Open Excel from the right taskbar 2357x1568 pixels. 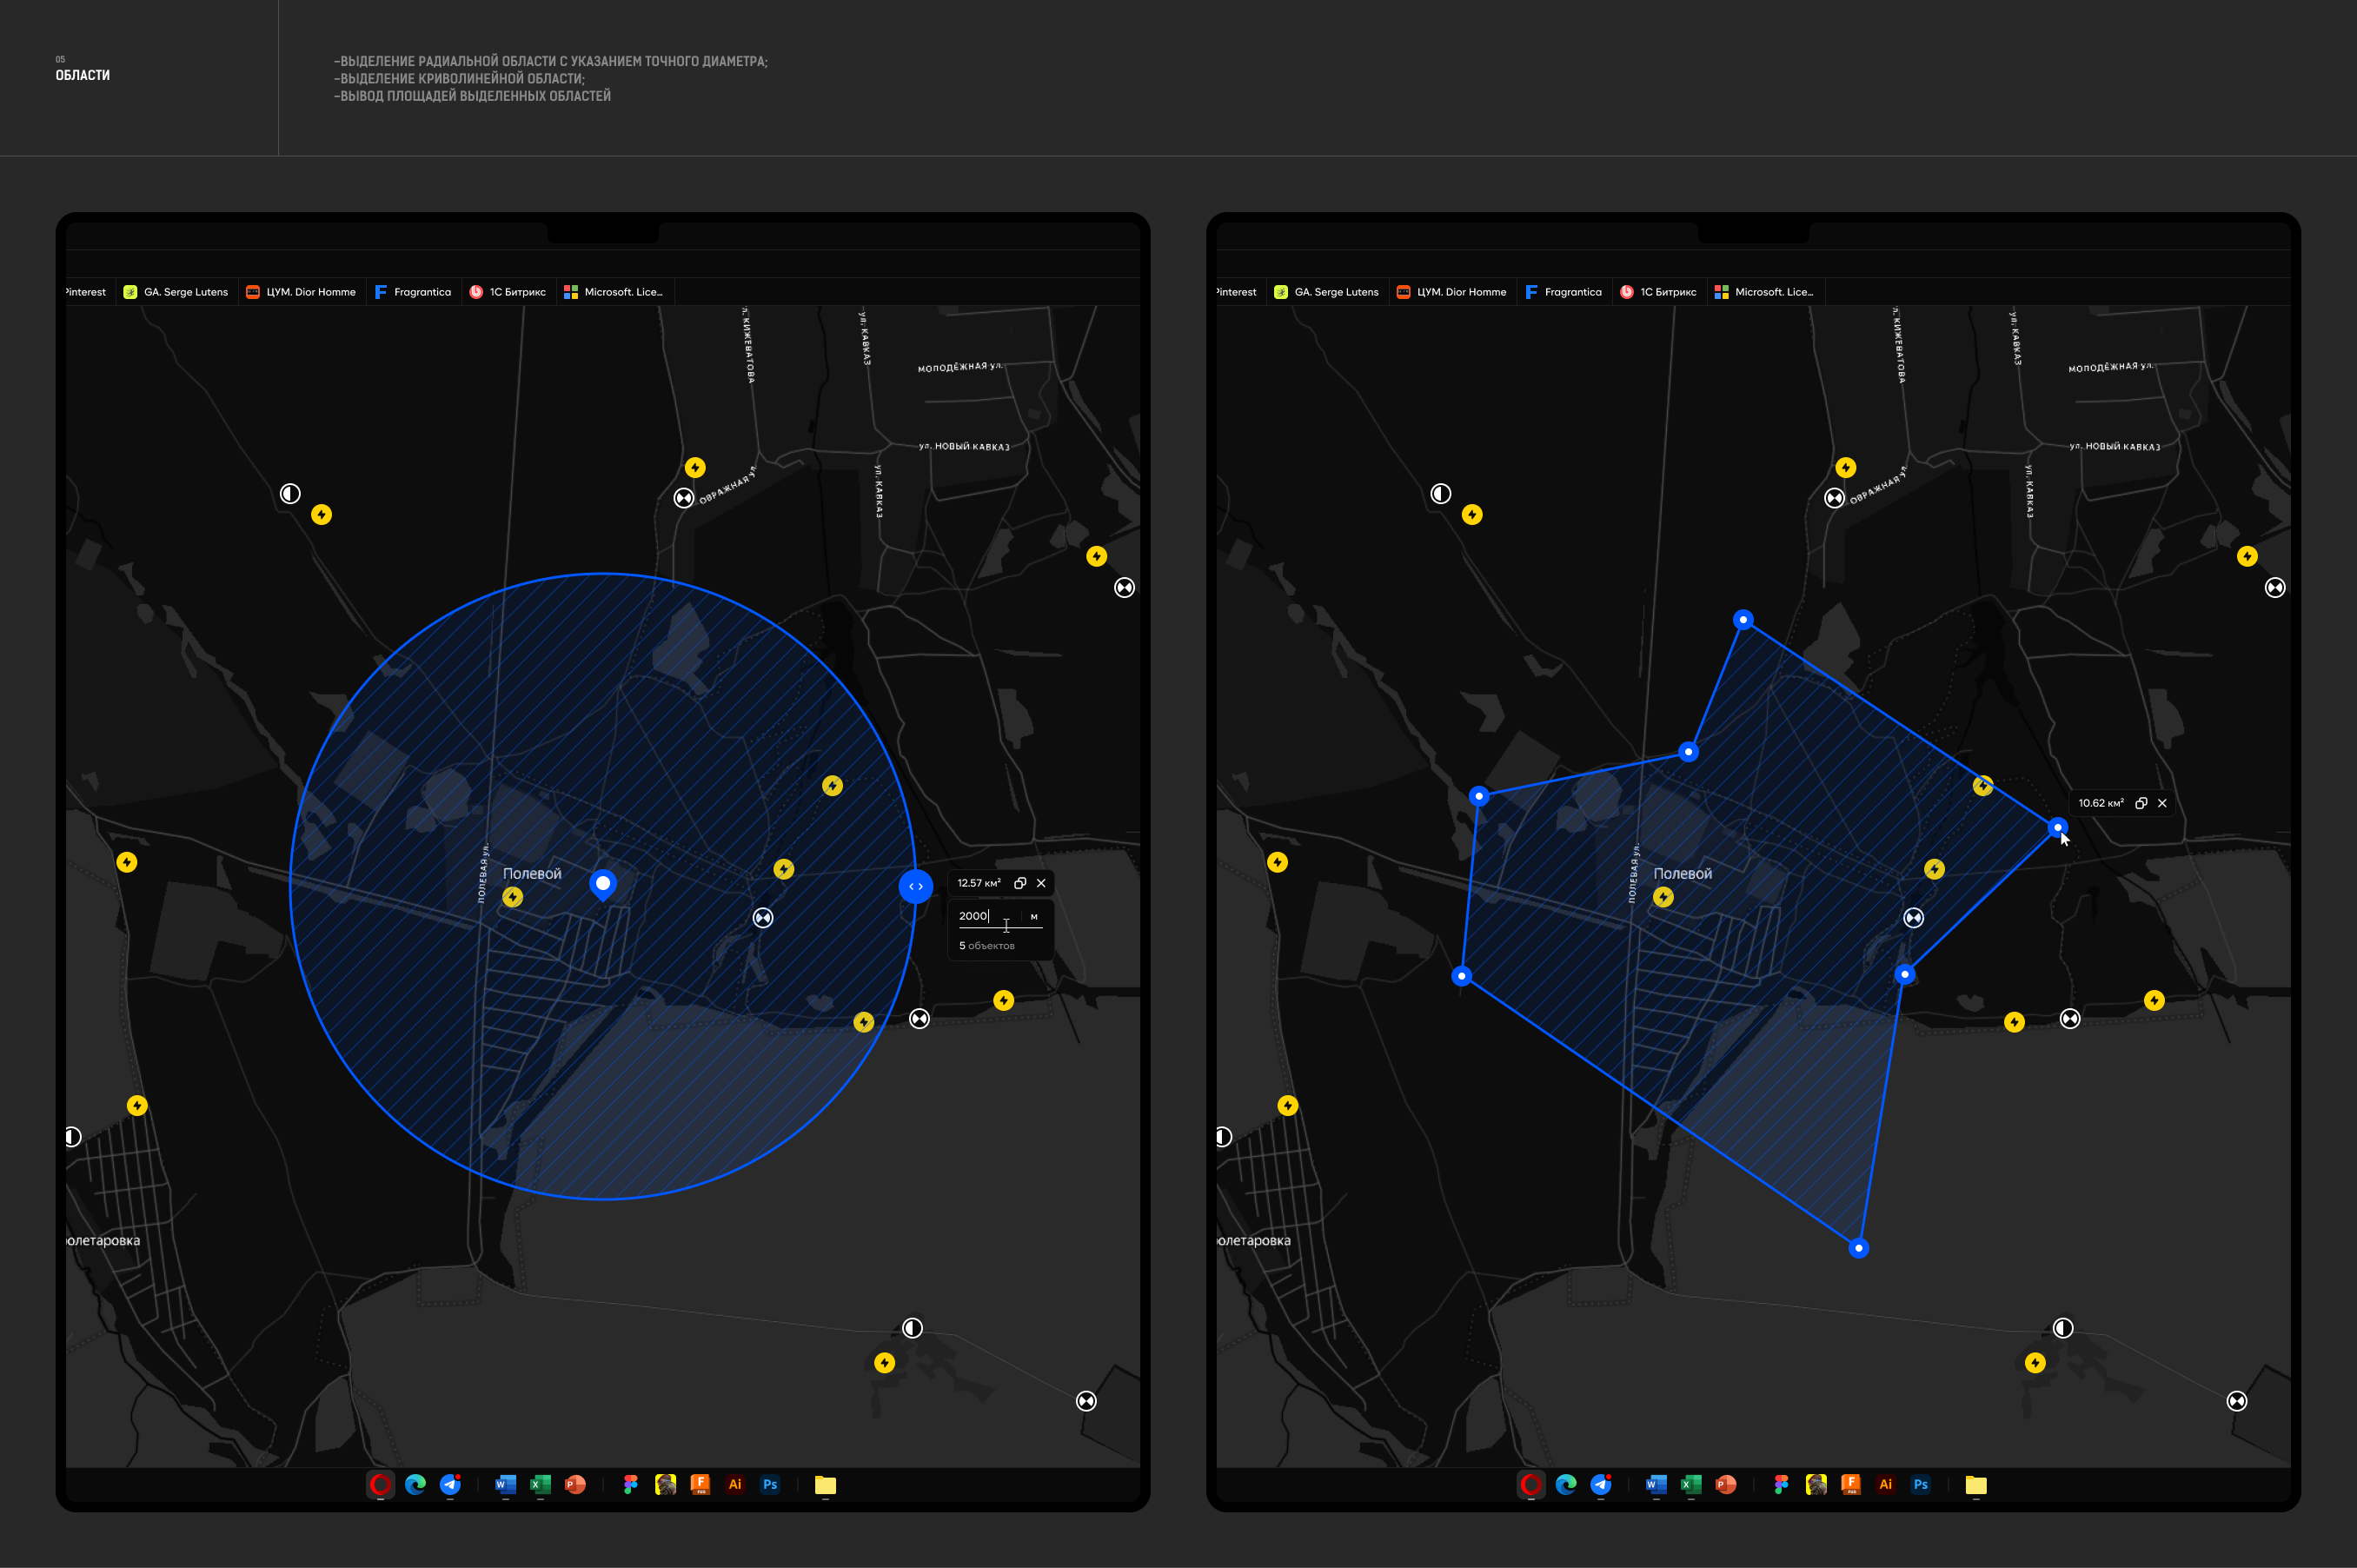point(1691,1484)
